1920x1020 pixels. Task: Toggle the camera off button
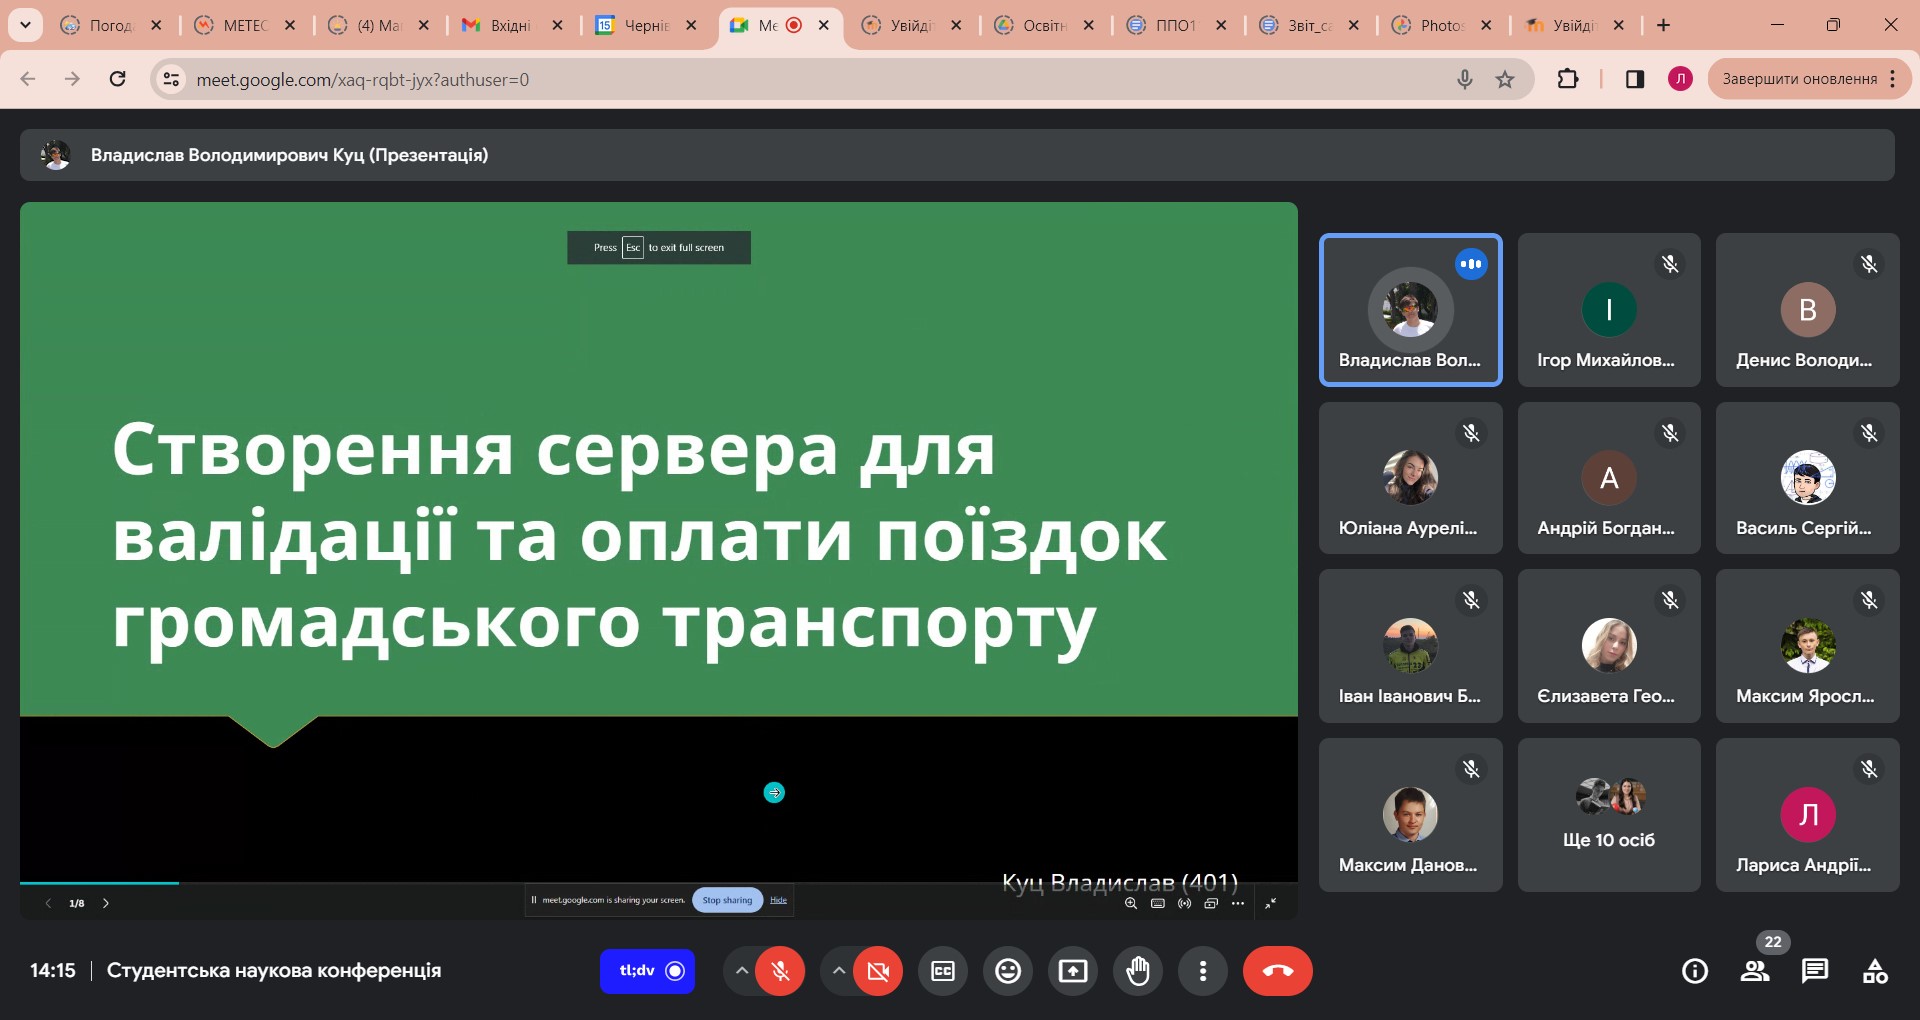878,971
